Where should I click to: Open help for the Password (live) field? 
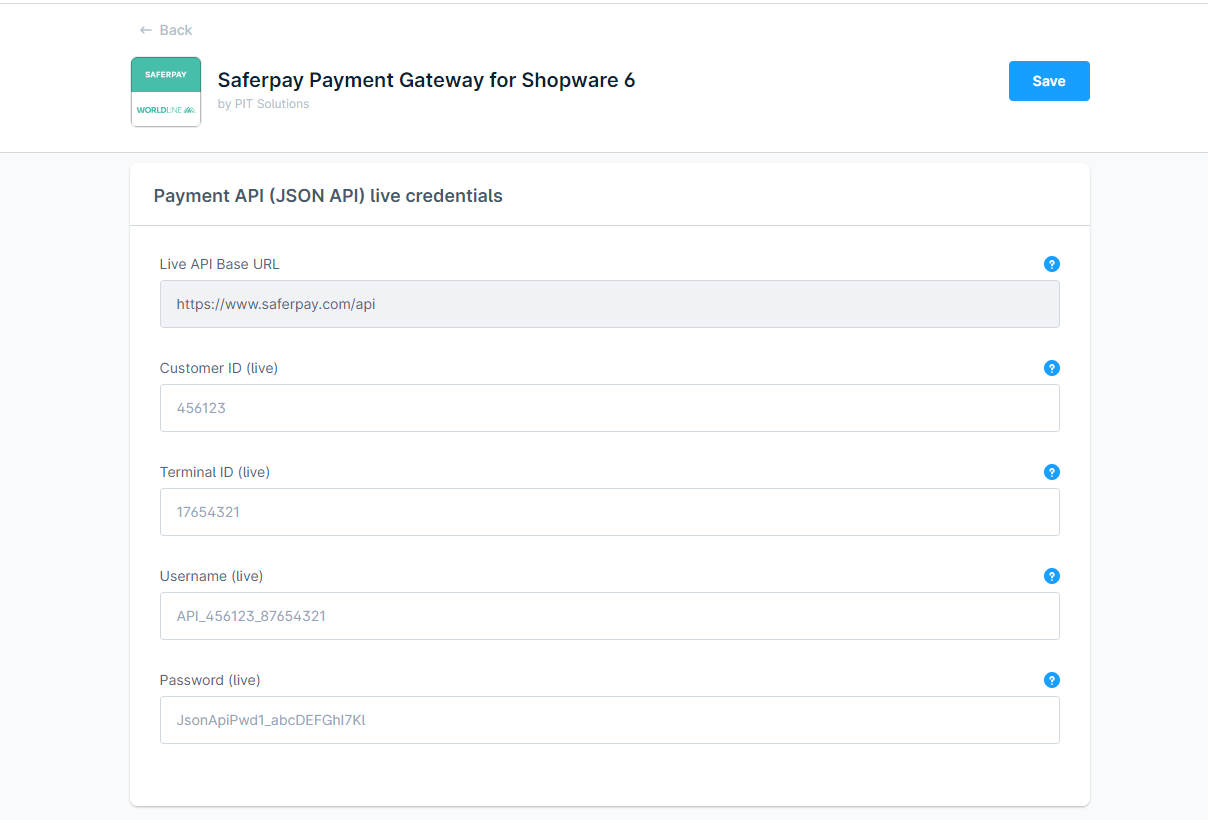coord(1051,680)
